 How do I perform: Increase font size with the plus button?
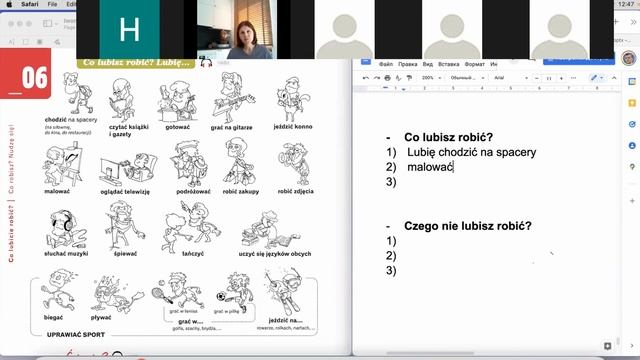562,78
